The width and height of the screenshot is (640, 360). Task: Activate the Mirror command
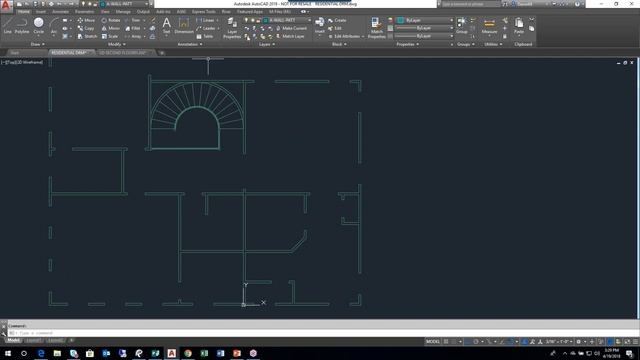pyautogui.click(x=111, y=28)
